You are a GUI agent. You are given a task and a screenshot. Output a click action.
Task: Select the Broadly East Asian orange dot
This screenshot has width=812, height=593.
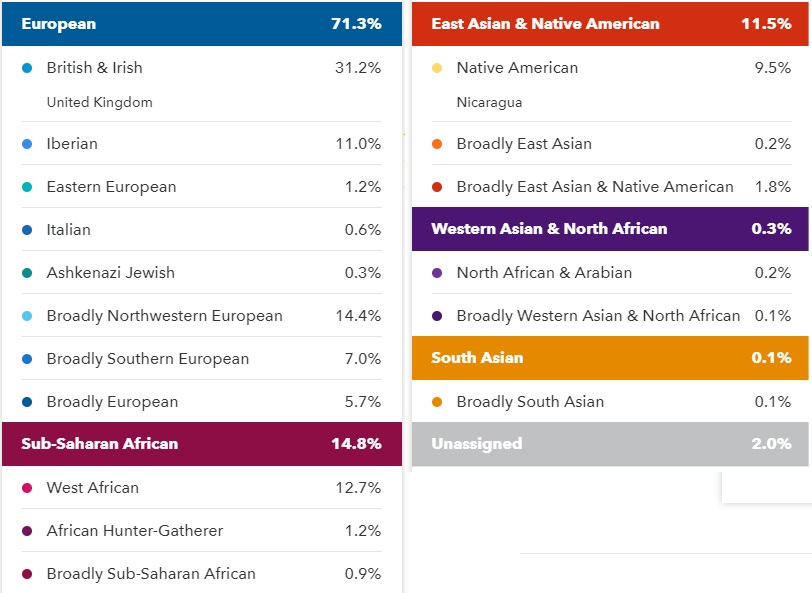[x=437, y=144]
